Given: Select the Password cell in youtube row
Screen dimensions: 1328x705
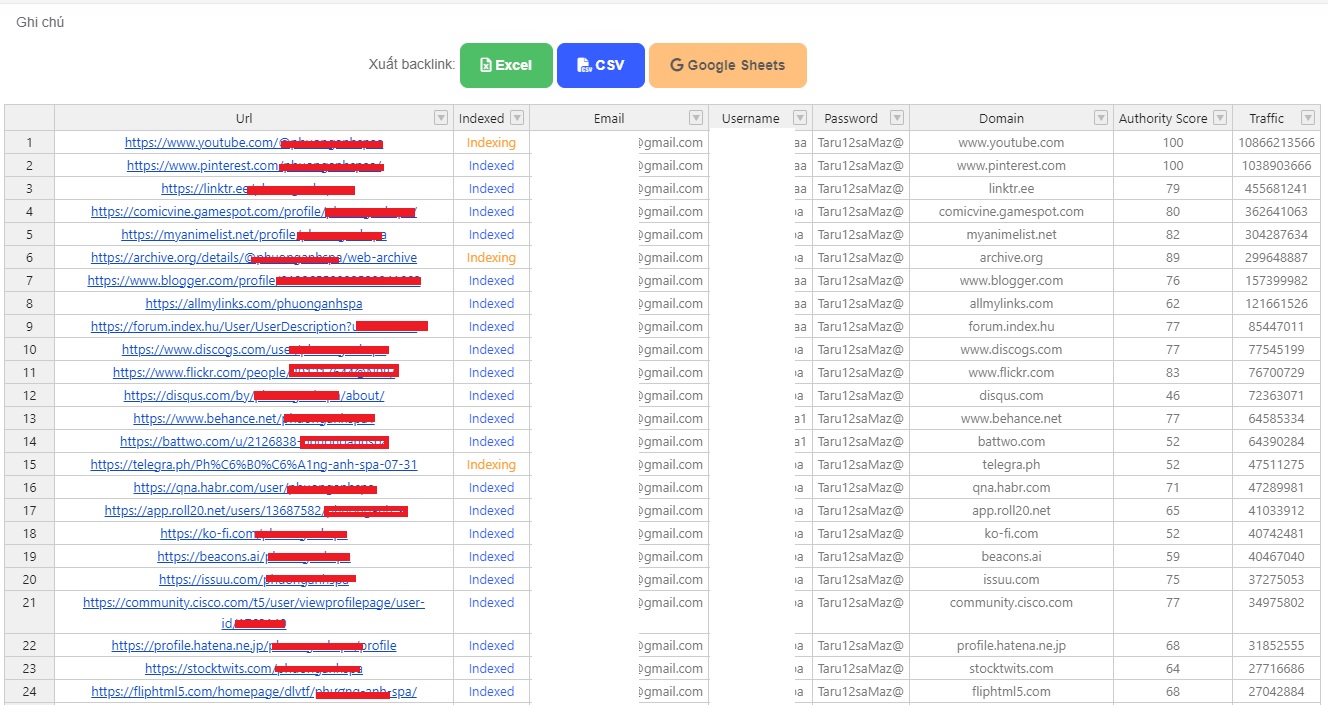Looking at the screenshot, I should tap(861, 143).
